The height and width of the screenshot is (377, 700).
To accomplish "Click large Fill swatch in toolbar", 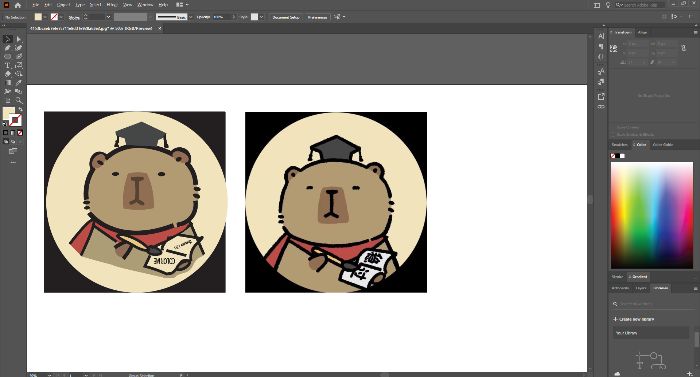I will (8, 113).
